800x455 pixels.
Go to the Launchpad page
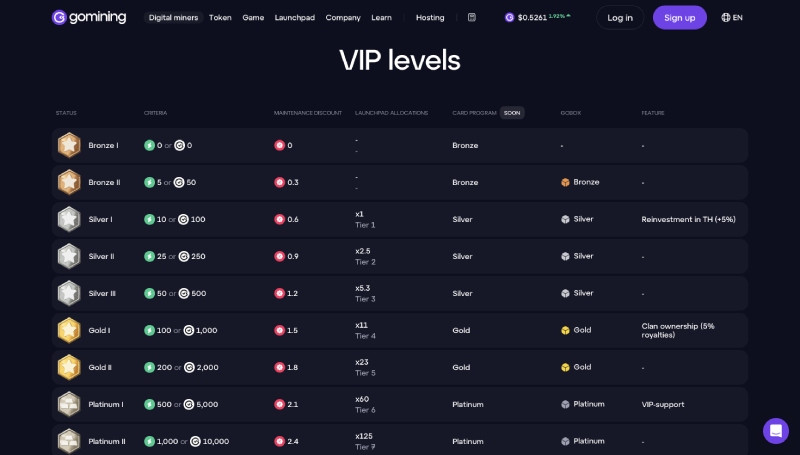tap(295, 17)
